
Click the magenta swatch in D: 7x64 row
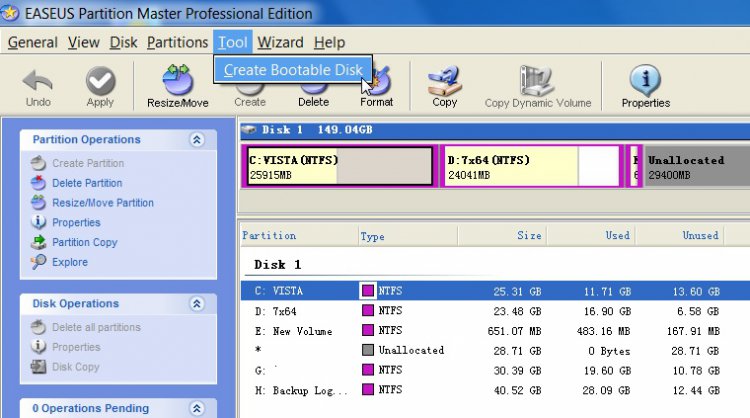(367, 310)
